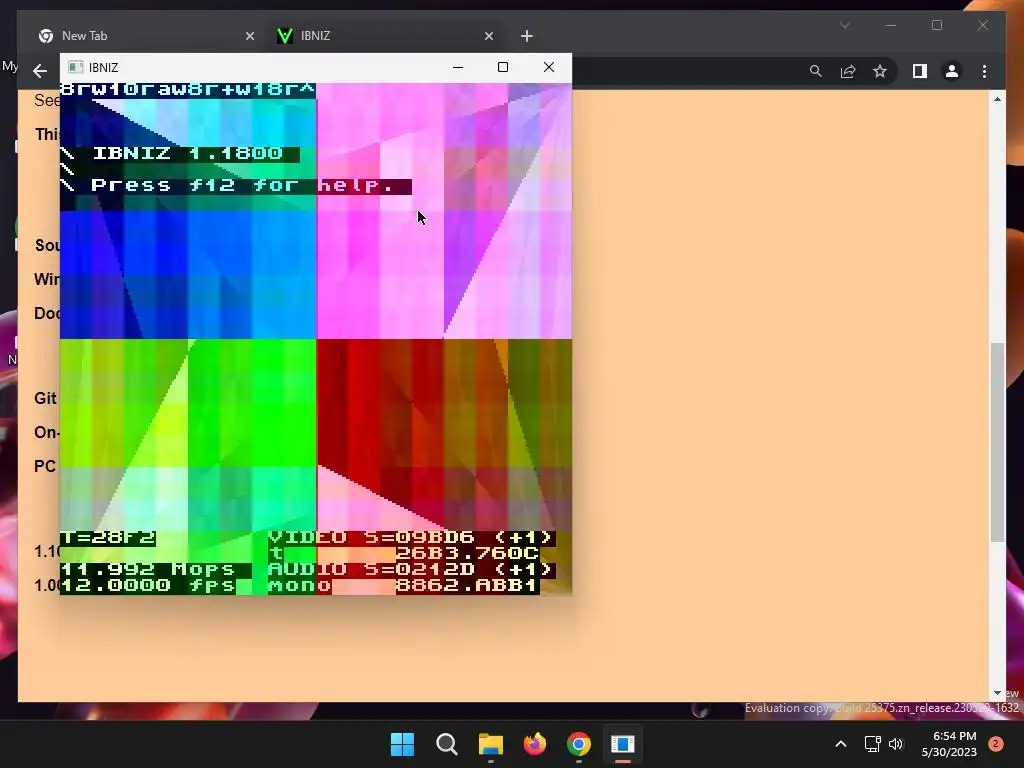Open the volume control in the system tray
1024x768 pixels.
point(896,744)
